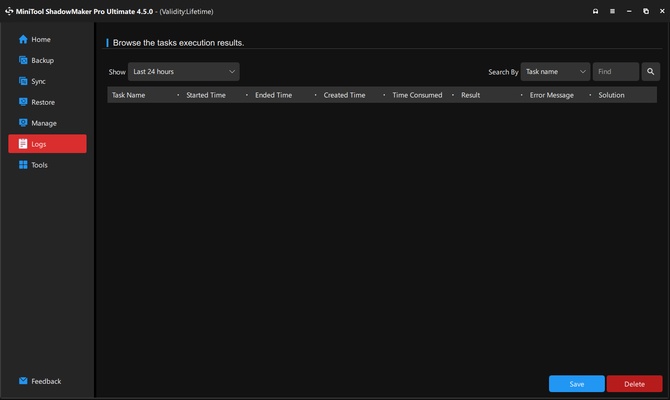Click the Feedback envelope icon
Viewport: 670px width, 400px height.
click(23, 381)
